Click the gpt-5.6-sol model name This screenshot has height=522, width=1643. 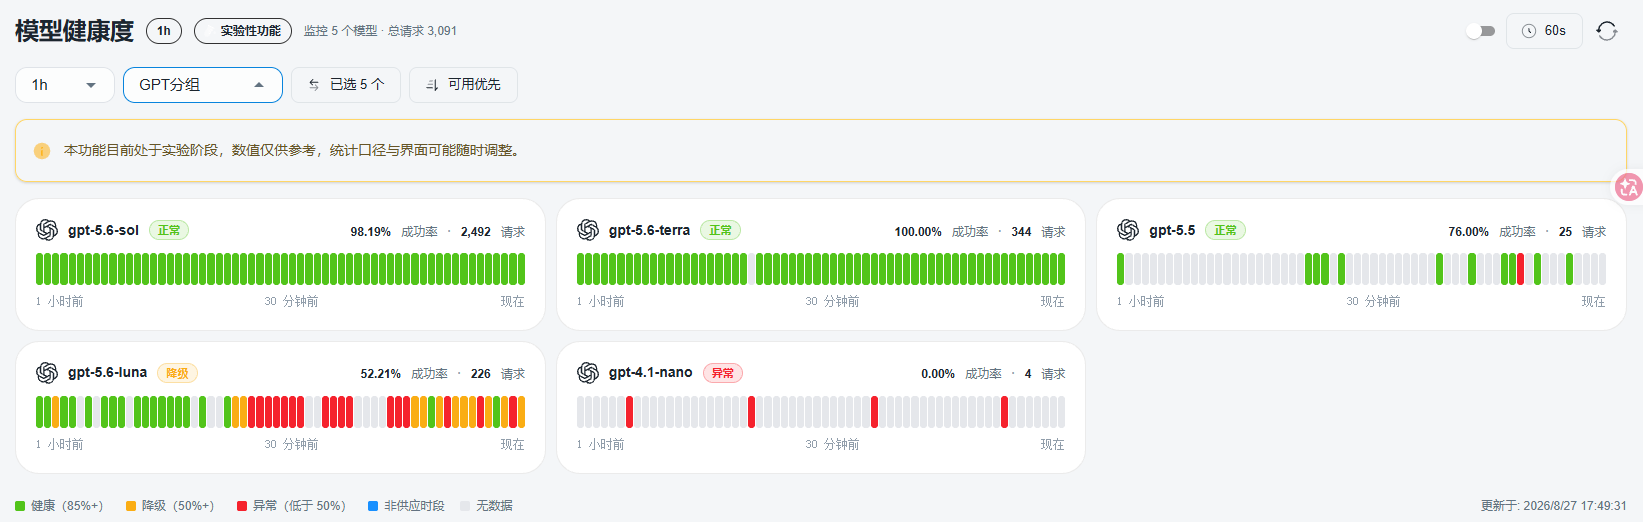tap(103, 230)
